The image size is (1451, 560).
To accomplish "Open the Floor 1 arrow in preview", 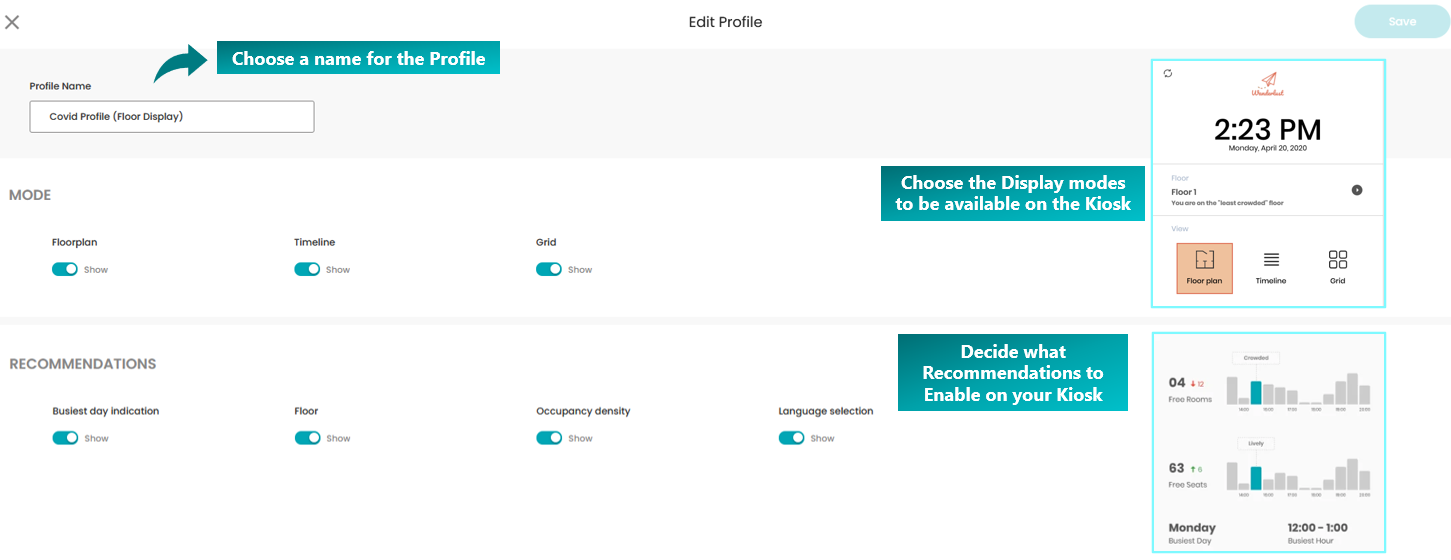I will (x=1357, y=190).
